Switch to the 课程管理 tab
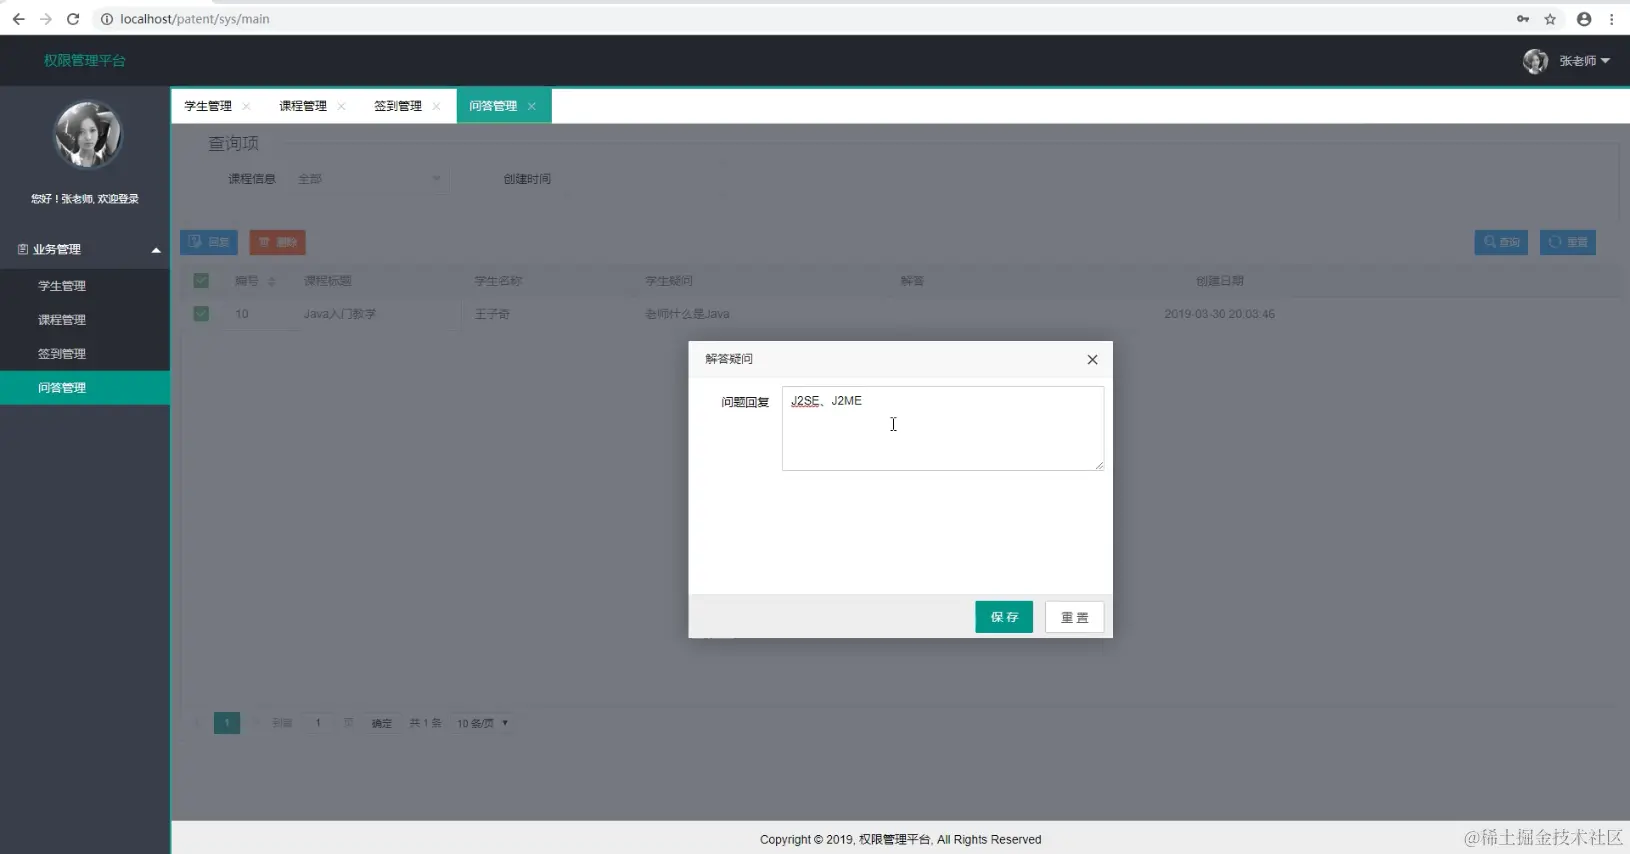Image resolution: width=1630 pixels, height=854 pixels. pos(303,106)
